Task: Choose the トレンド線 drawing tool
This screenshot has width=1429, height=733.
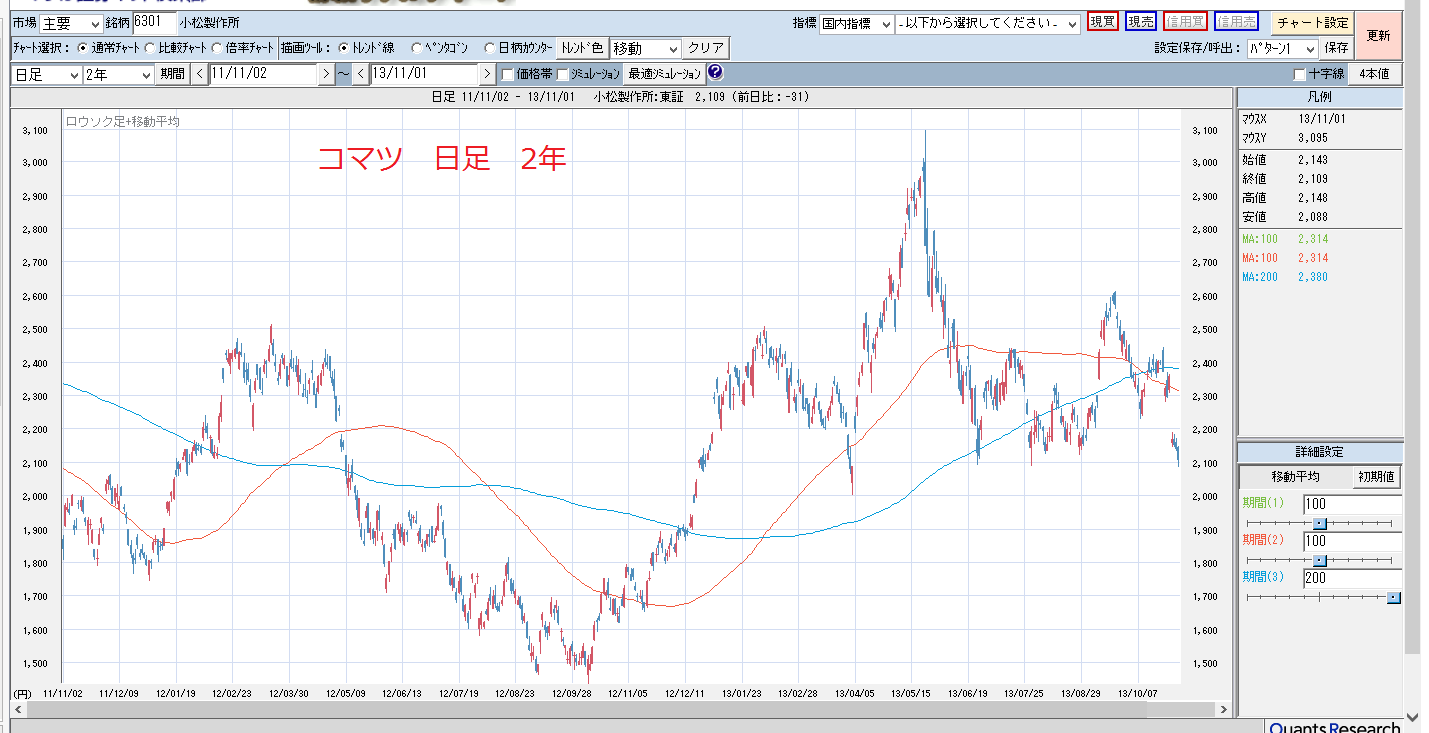Action: coord(344,48)
